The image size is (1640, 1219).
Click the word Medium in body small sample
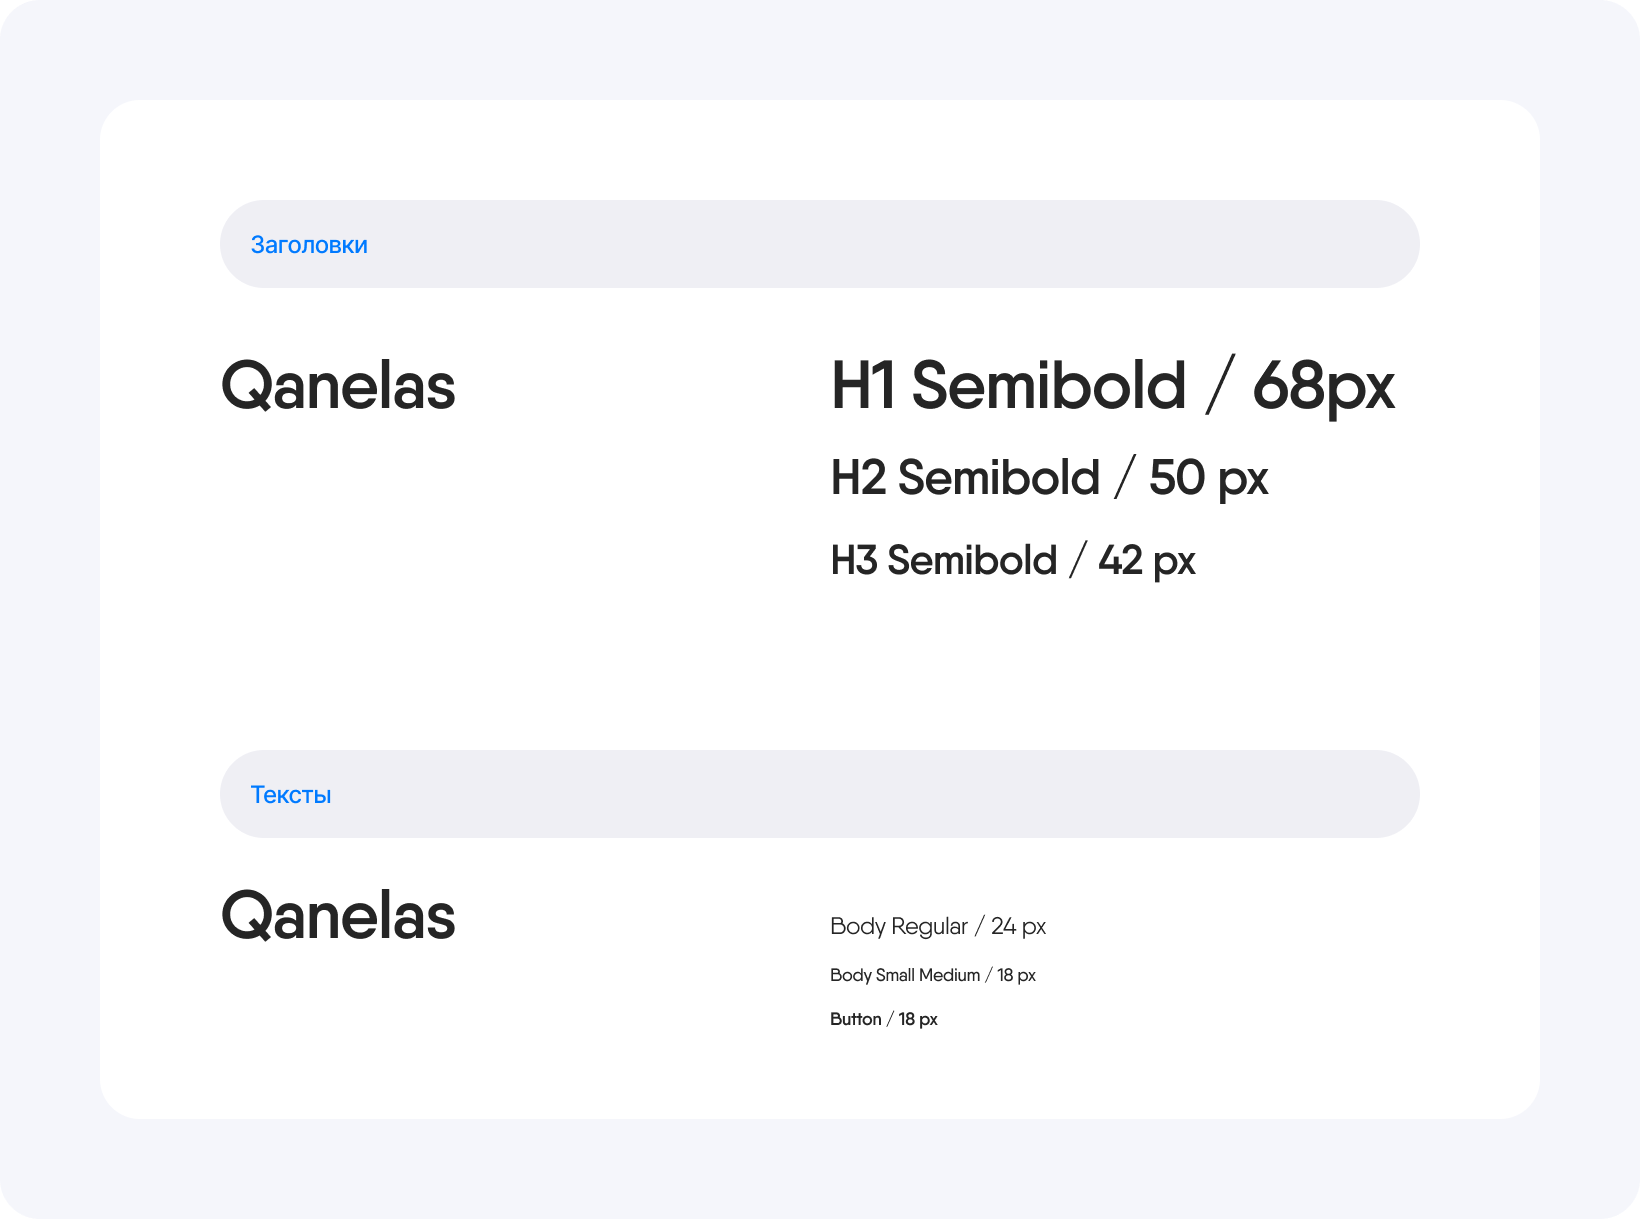point(949,975)
